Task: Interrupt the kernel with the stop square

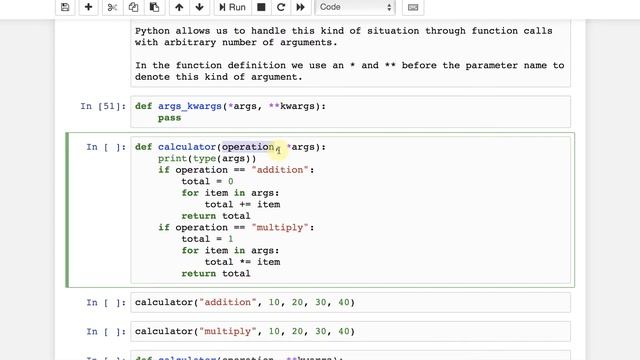Action: pyautogui.click(x=261, y=7)
